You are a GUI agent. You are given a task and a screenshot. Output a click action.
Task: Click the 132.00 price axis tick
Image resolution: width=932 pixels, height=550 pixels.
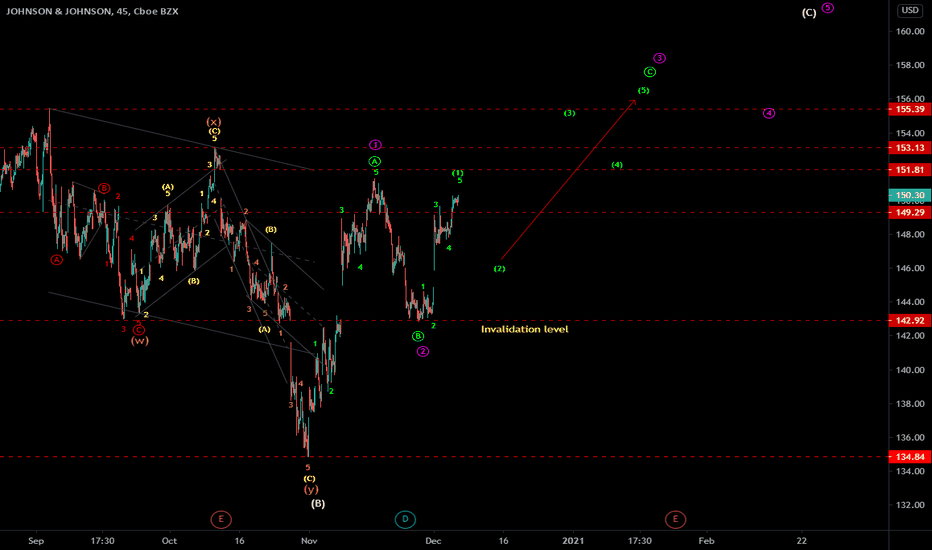point(910,505)
